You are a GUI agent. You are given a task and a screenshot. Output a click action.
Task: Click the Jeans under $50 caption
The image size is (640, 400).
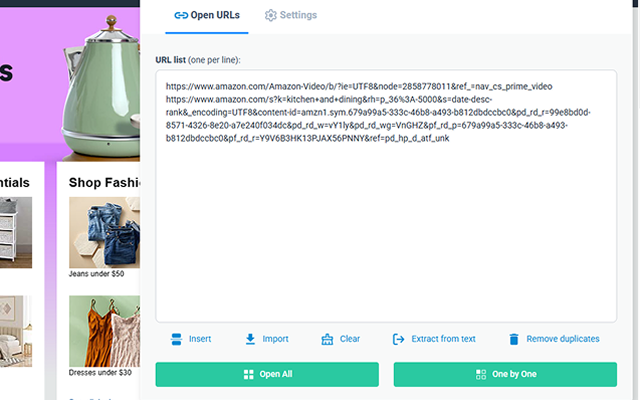pyautogui.click(x=96, y=274)
